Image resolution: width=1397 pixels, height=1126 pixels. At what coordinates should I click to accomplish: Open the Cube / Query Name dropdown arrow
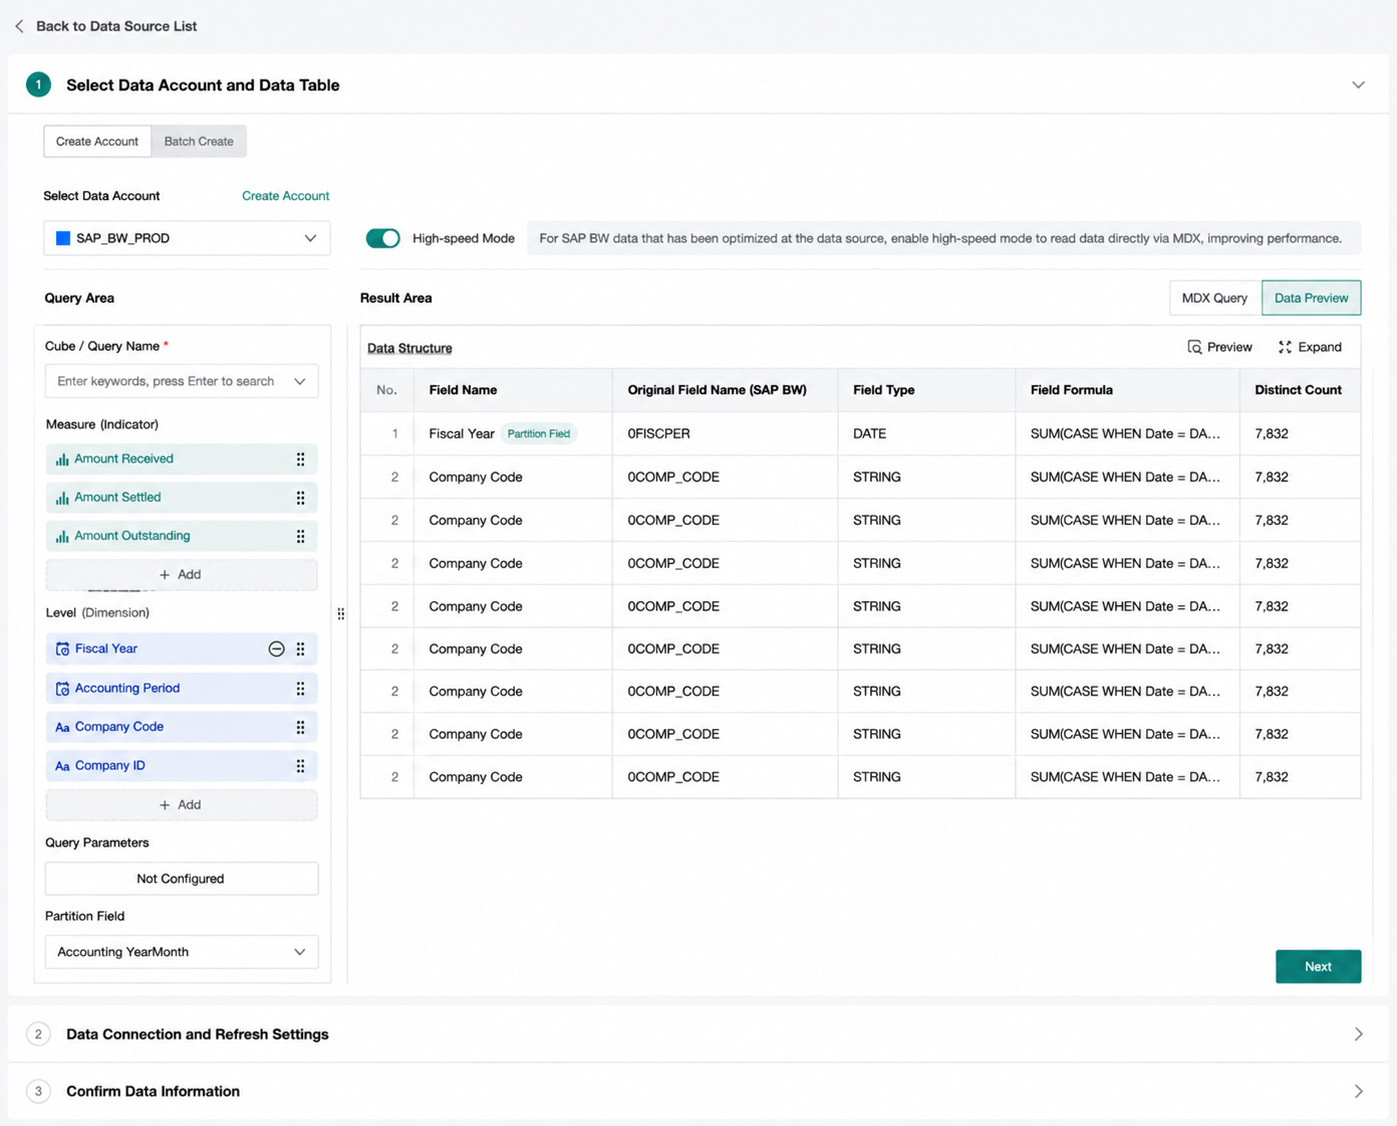point(299,381)
